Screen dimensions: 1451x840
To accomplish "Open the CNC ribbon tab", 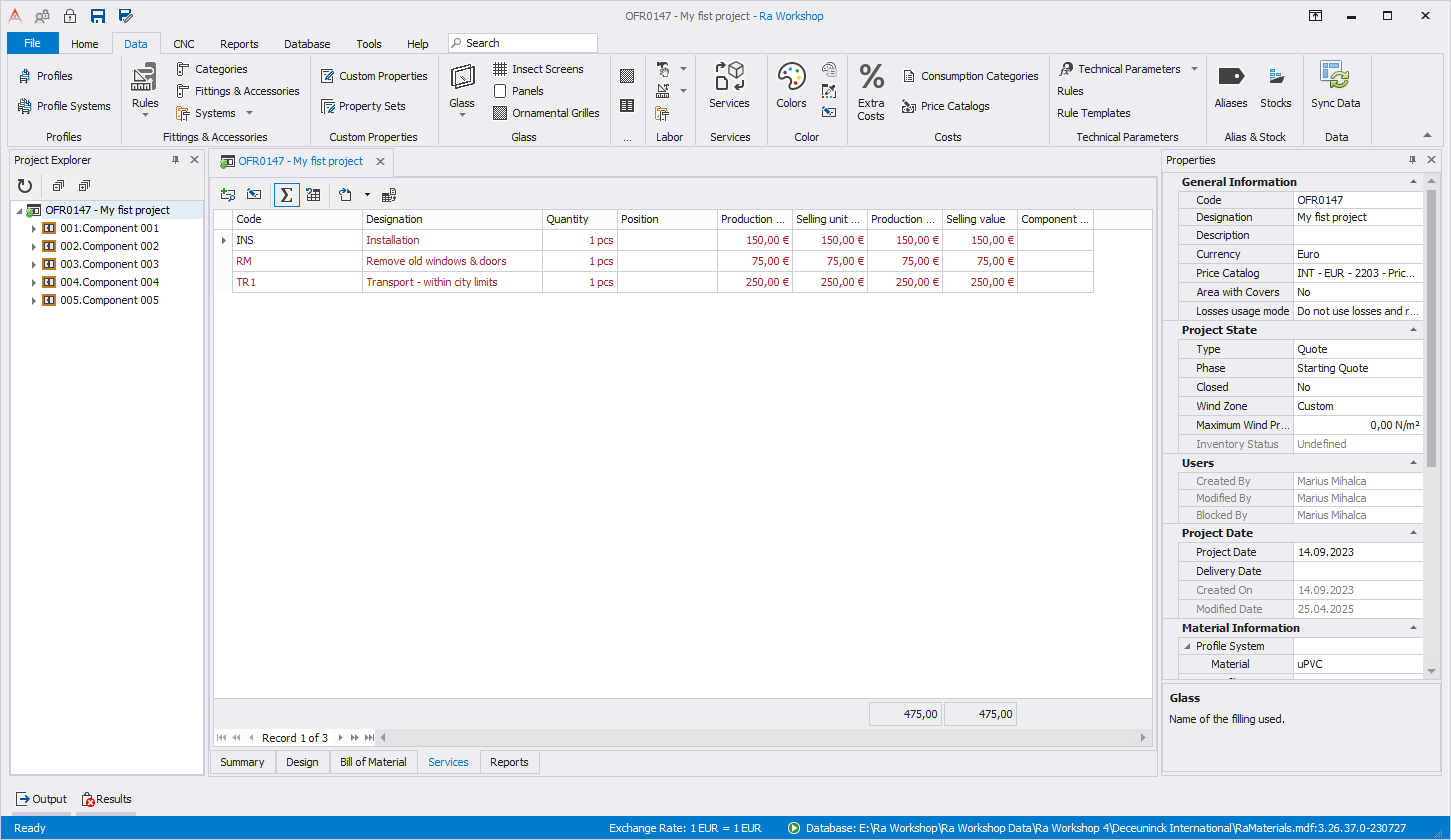I will [184, 44].
